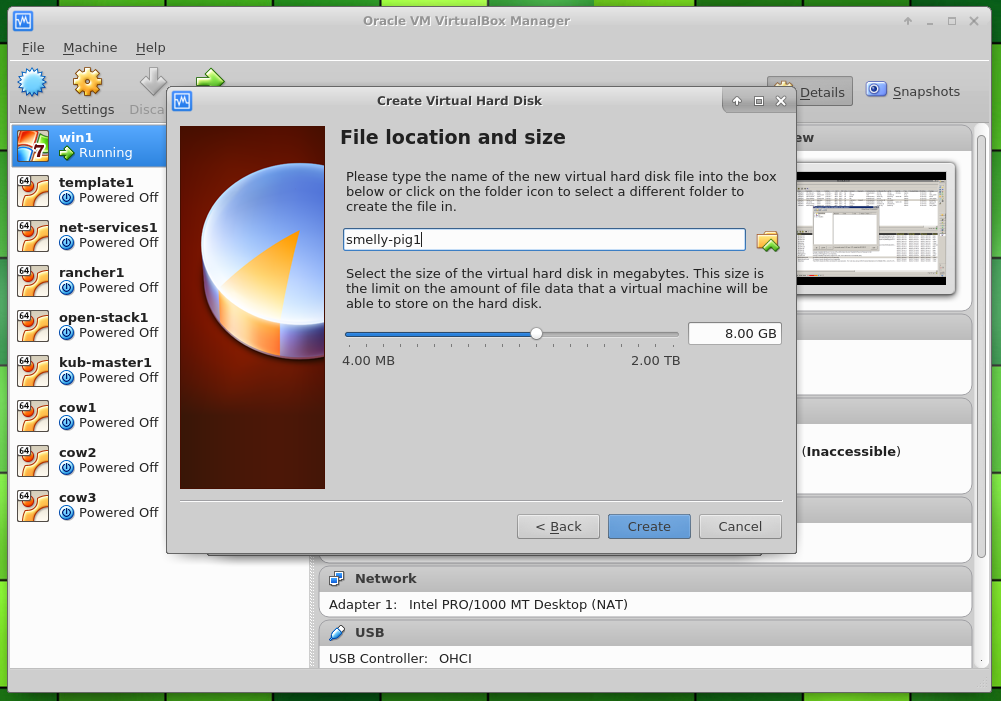Close the Create Virtual Hard Disk dialog

pos(781,101)
